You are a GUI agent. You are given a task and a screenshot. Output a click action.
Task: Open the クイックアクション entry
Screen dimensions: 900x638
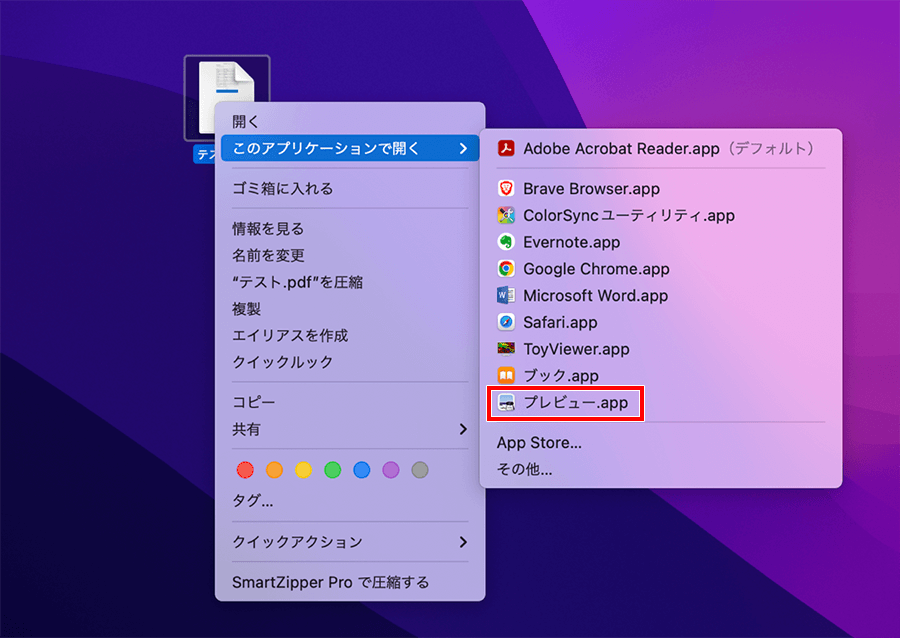pyautogui.click(x=350, y=542)
